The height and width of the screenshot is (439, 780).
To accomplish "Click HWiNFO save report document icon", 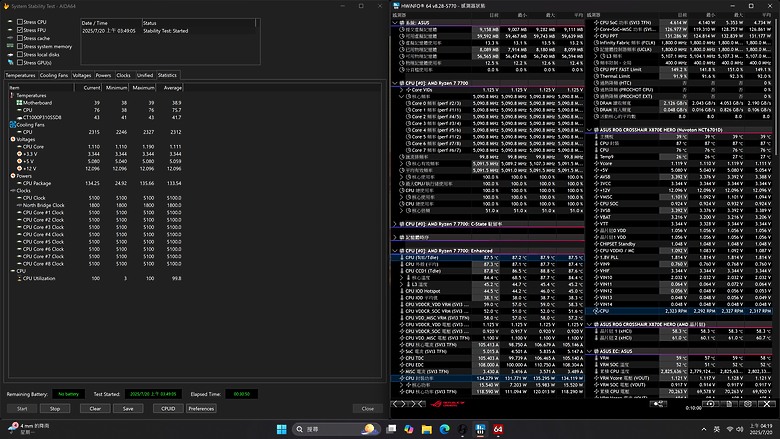I will coord(729,404).
